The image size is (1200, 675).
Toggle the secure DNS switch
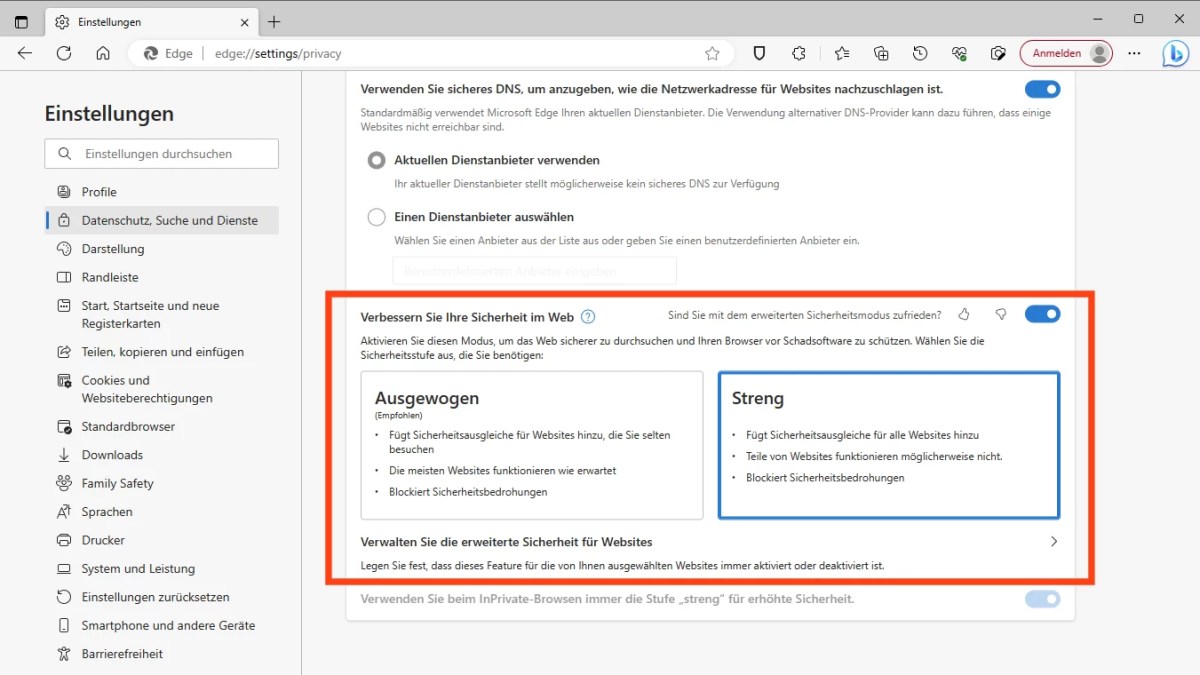[x=1042, y=89]
